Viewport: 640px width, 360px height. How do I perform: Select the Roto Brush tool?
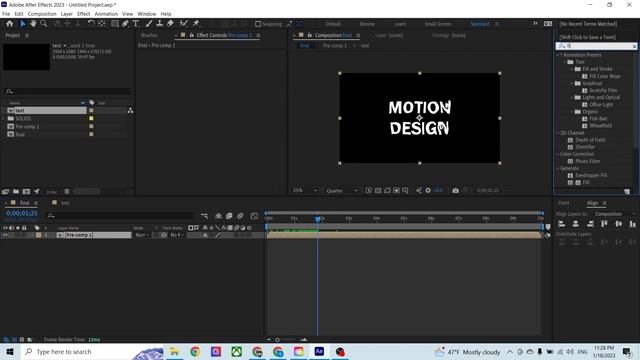183,24
